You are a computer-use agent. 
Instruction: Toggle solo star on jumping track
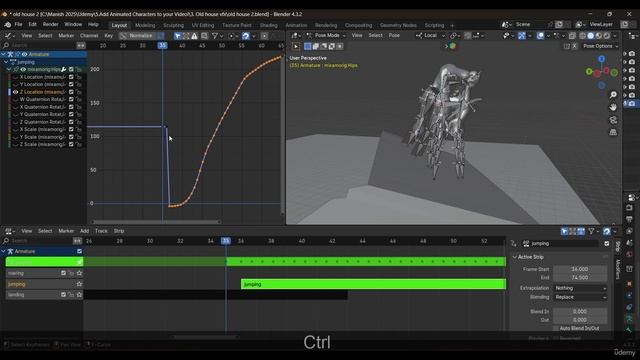tap(79, 284)
